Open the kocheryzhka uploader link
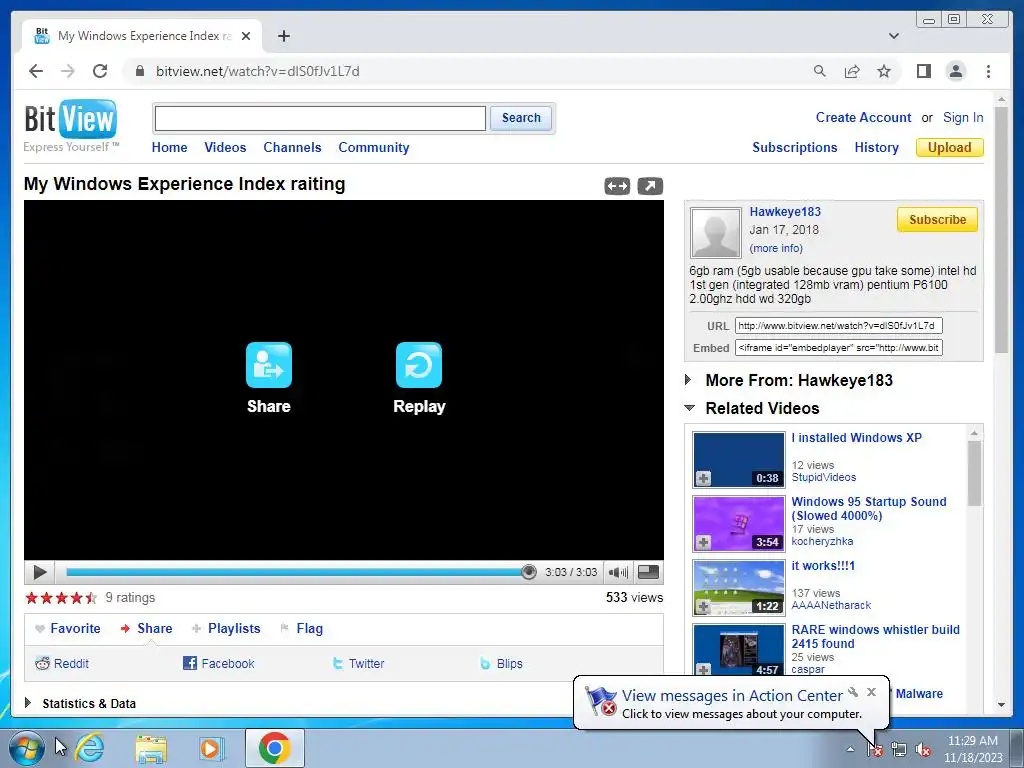Viewport: 1024px width, 768px height. (x=822, y=541)
